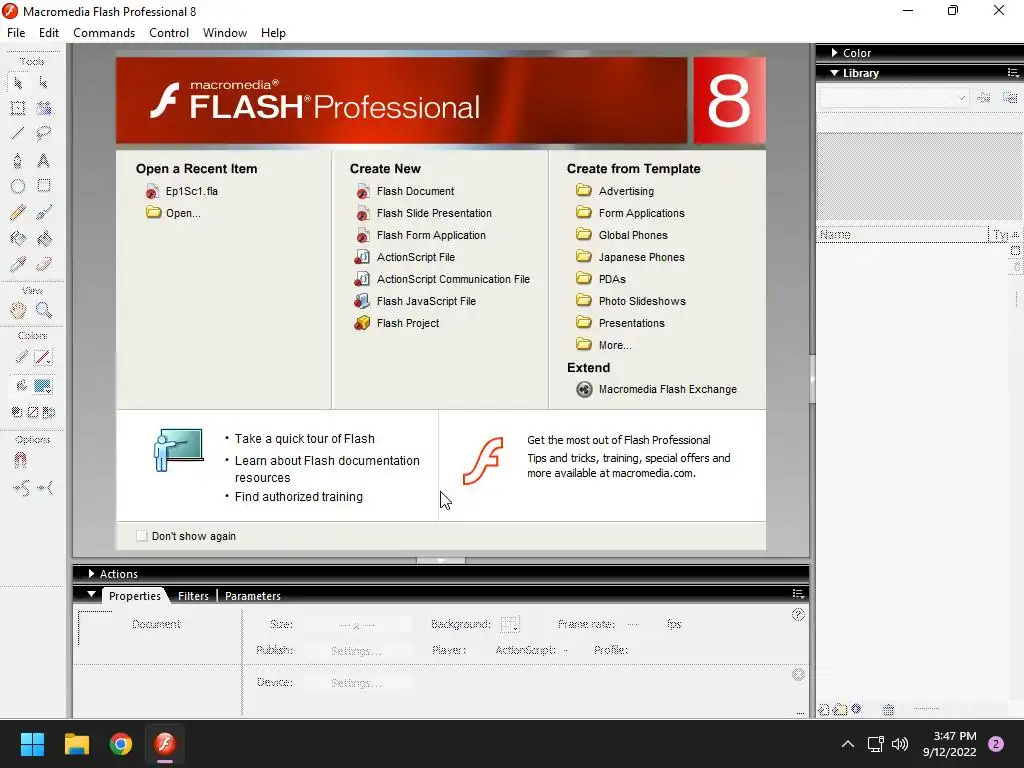Click the Black and White colors icon
The width and height of the screenshot is (1024, 768).
(x=17, y=412)
